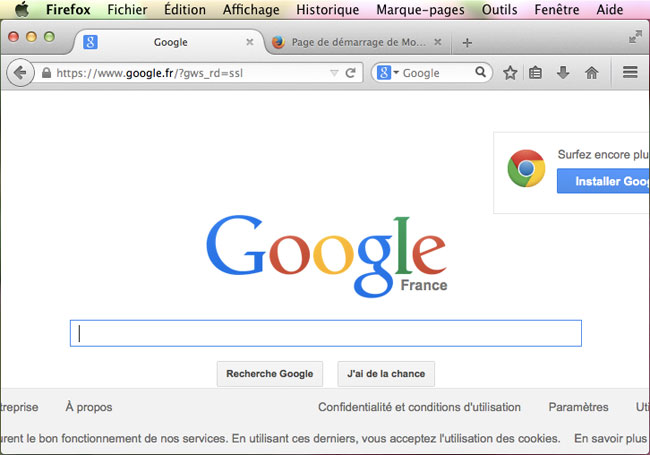This screenshot has width=650, height=455.
Task: Open the Édition menu
Action: (x=185, y=10)
